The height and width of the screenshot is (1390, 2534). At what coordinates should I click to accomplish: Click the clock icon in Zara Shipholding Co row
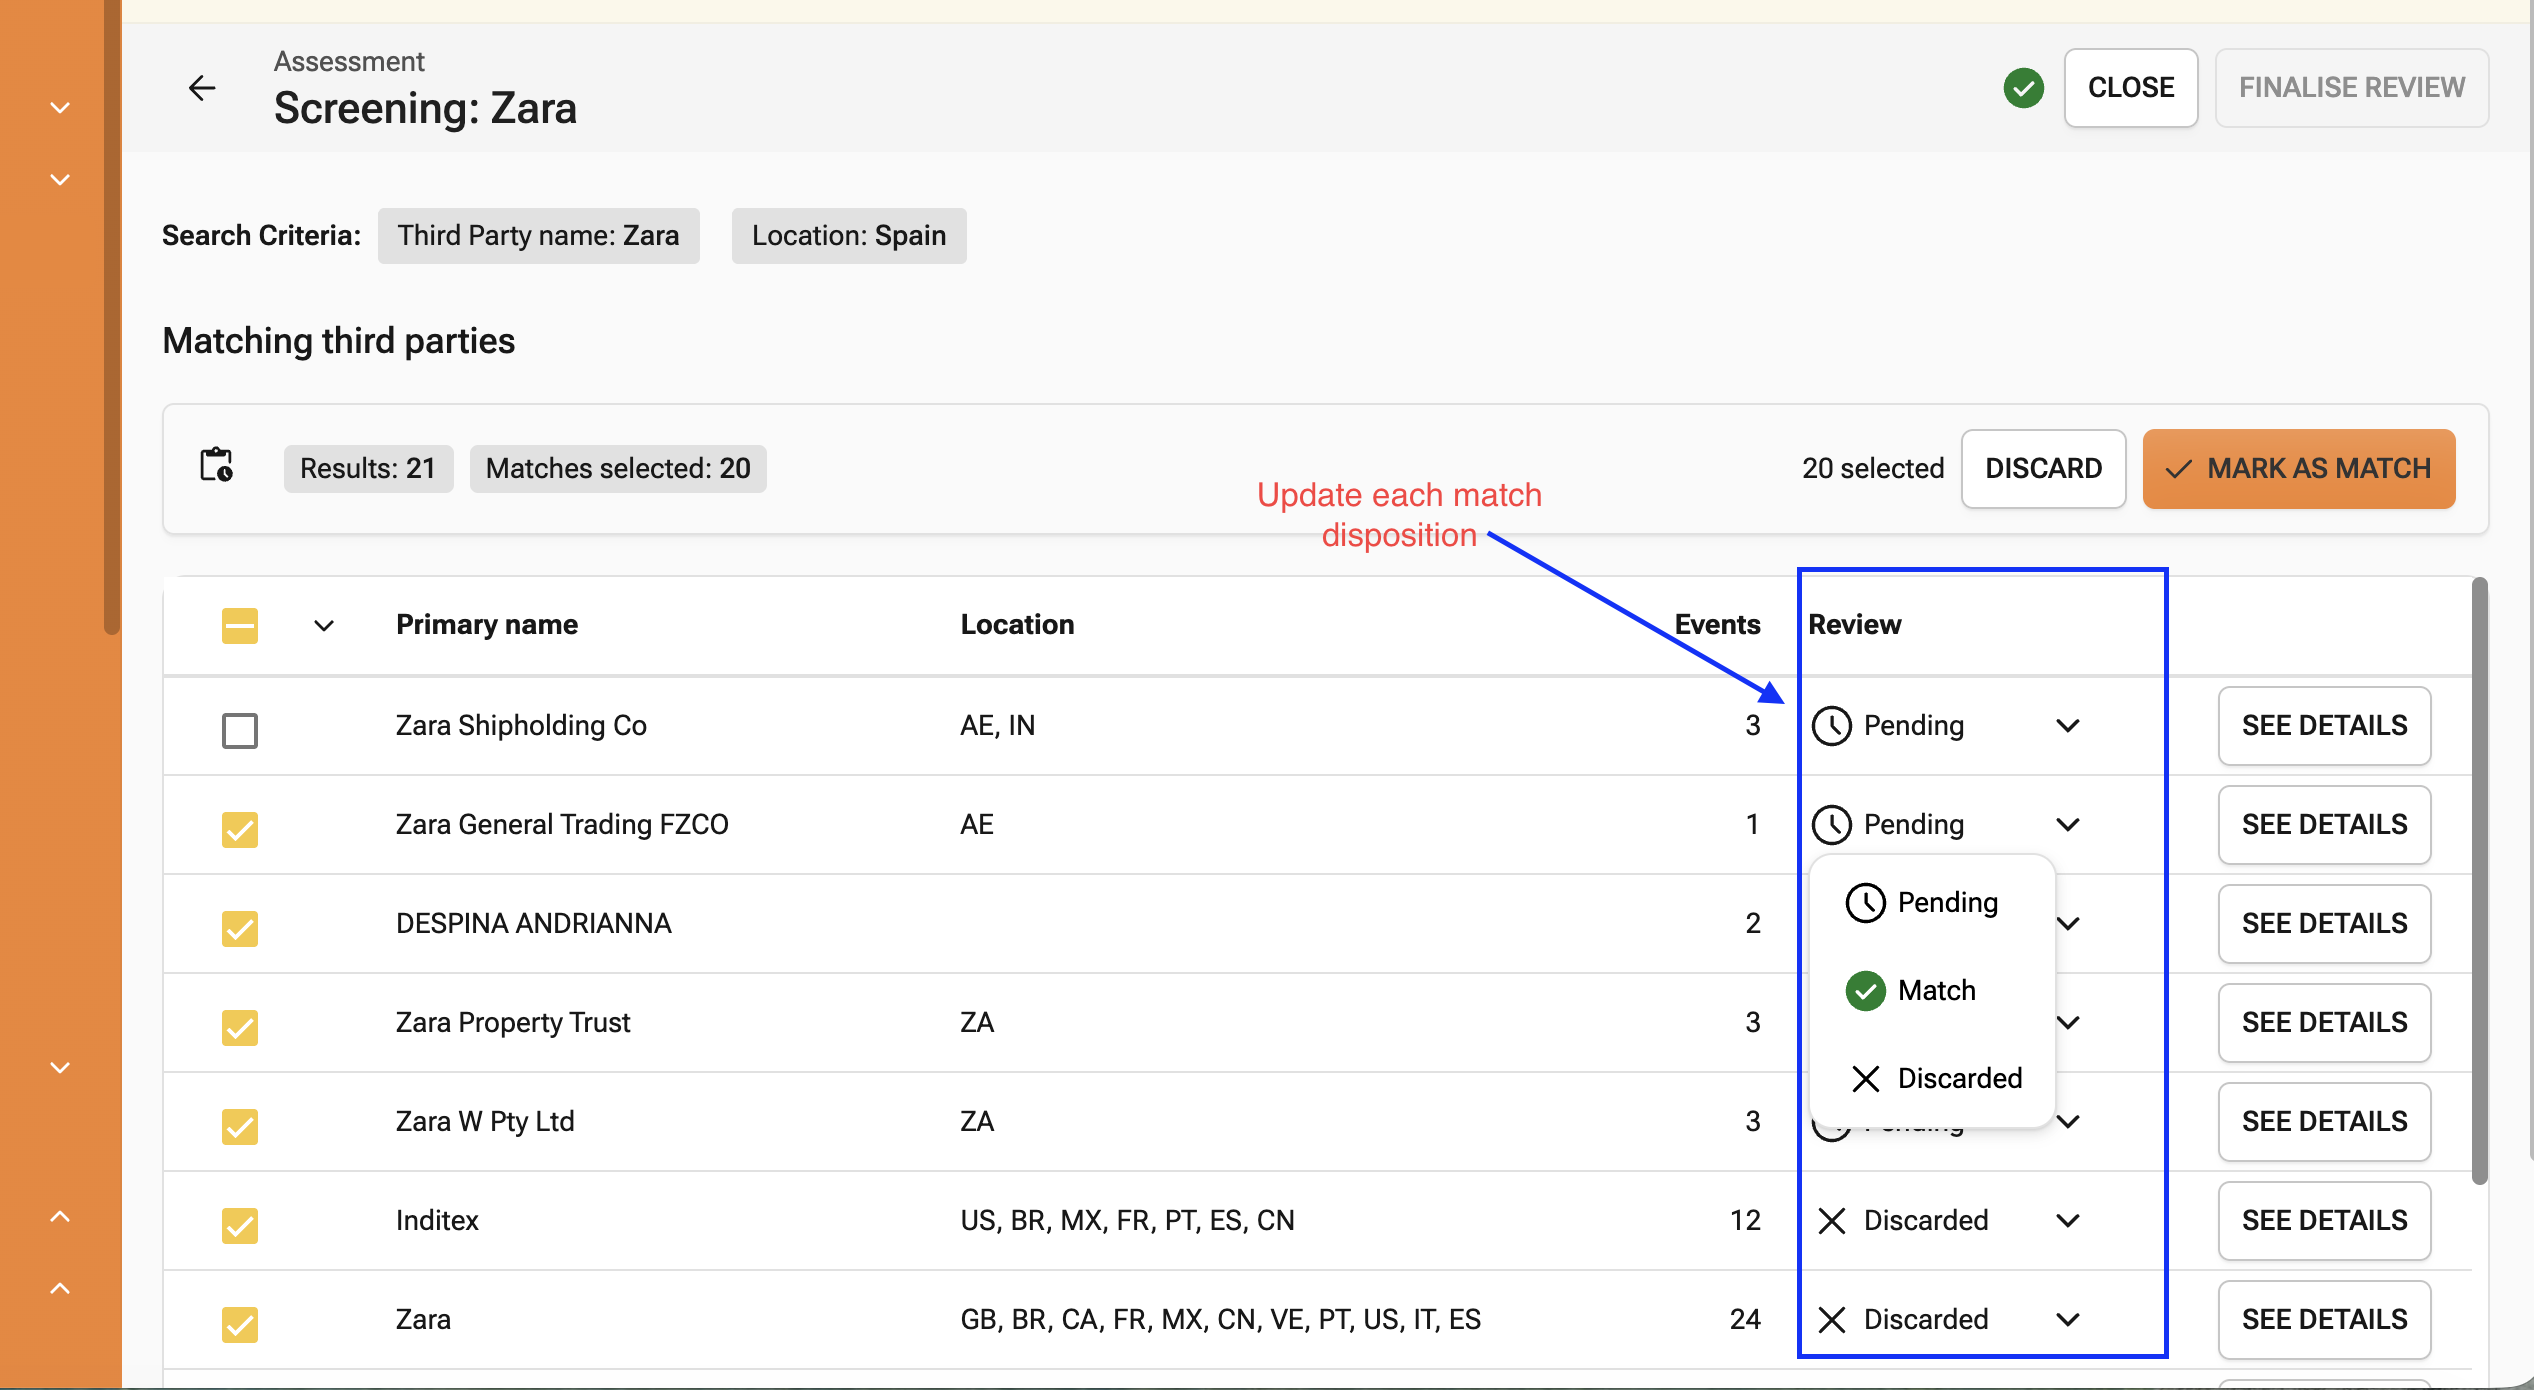(x=1831, y=726)
